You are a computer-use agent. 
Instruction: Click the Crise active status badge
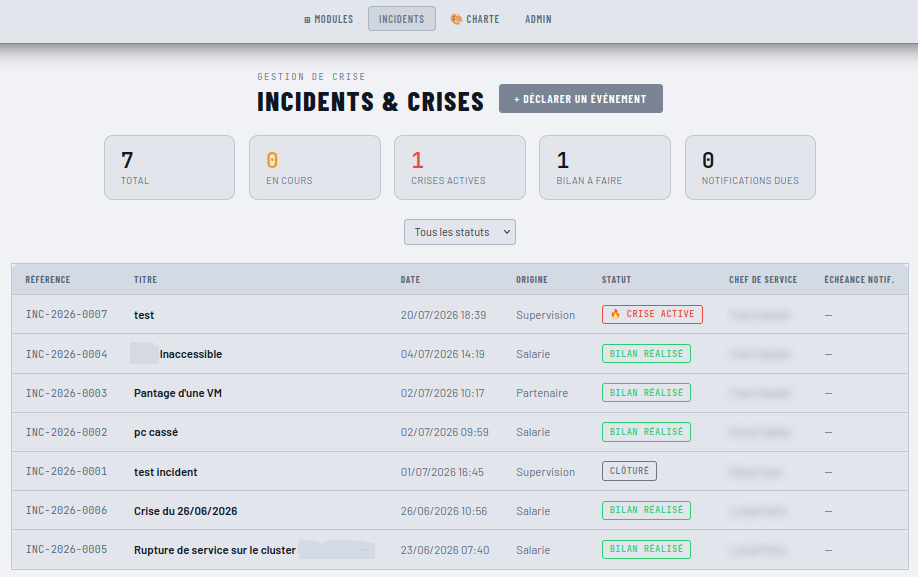[652, 314]
